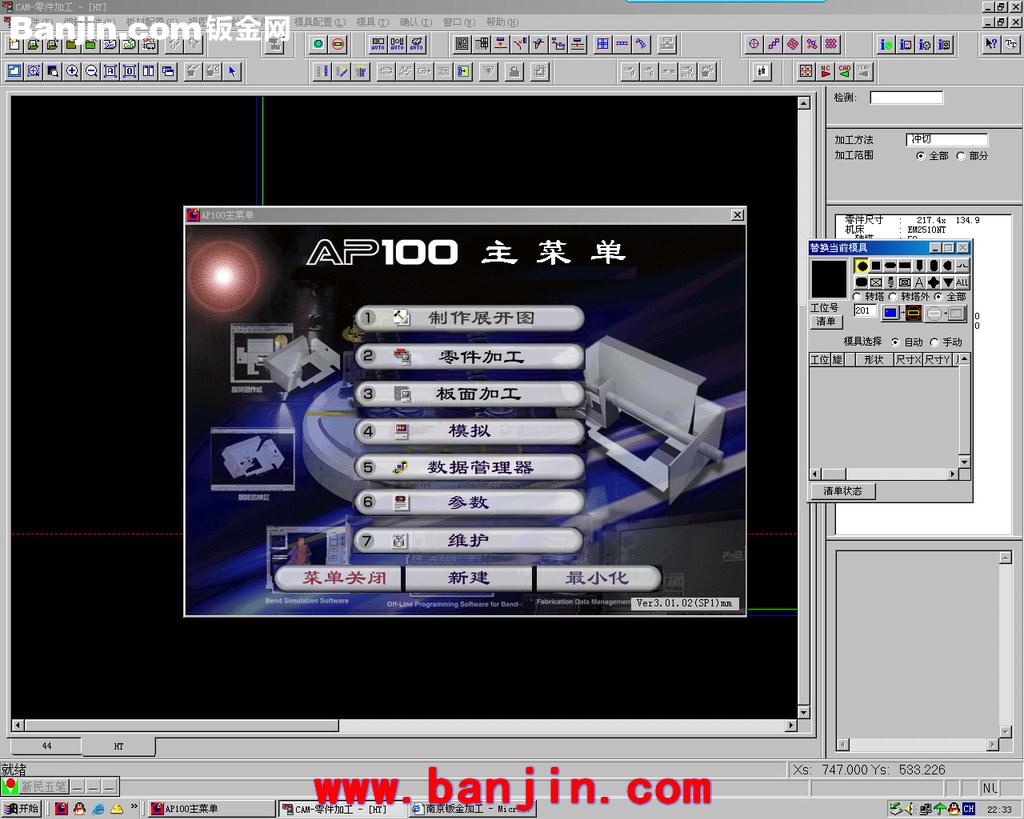Switch to 南京钣金加工 browser taskbar item

pos(472,809)
